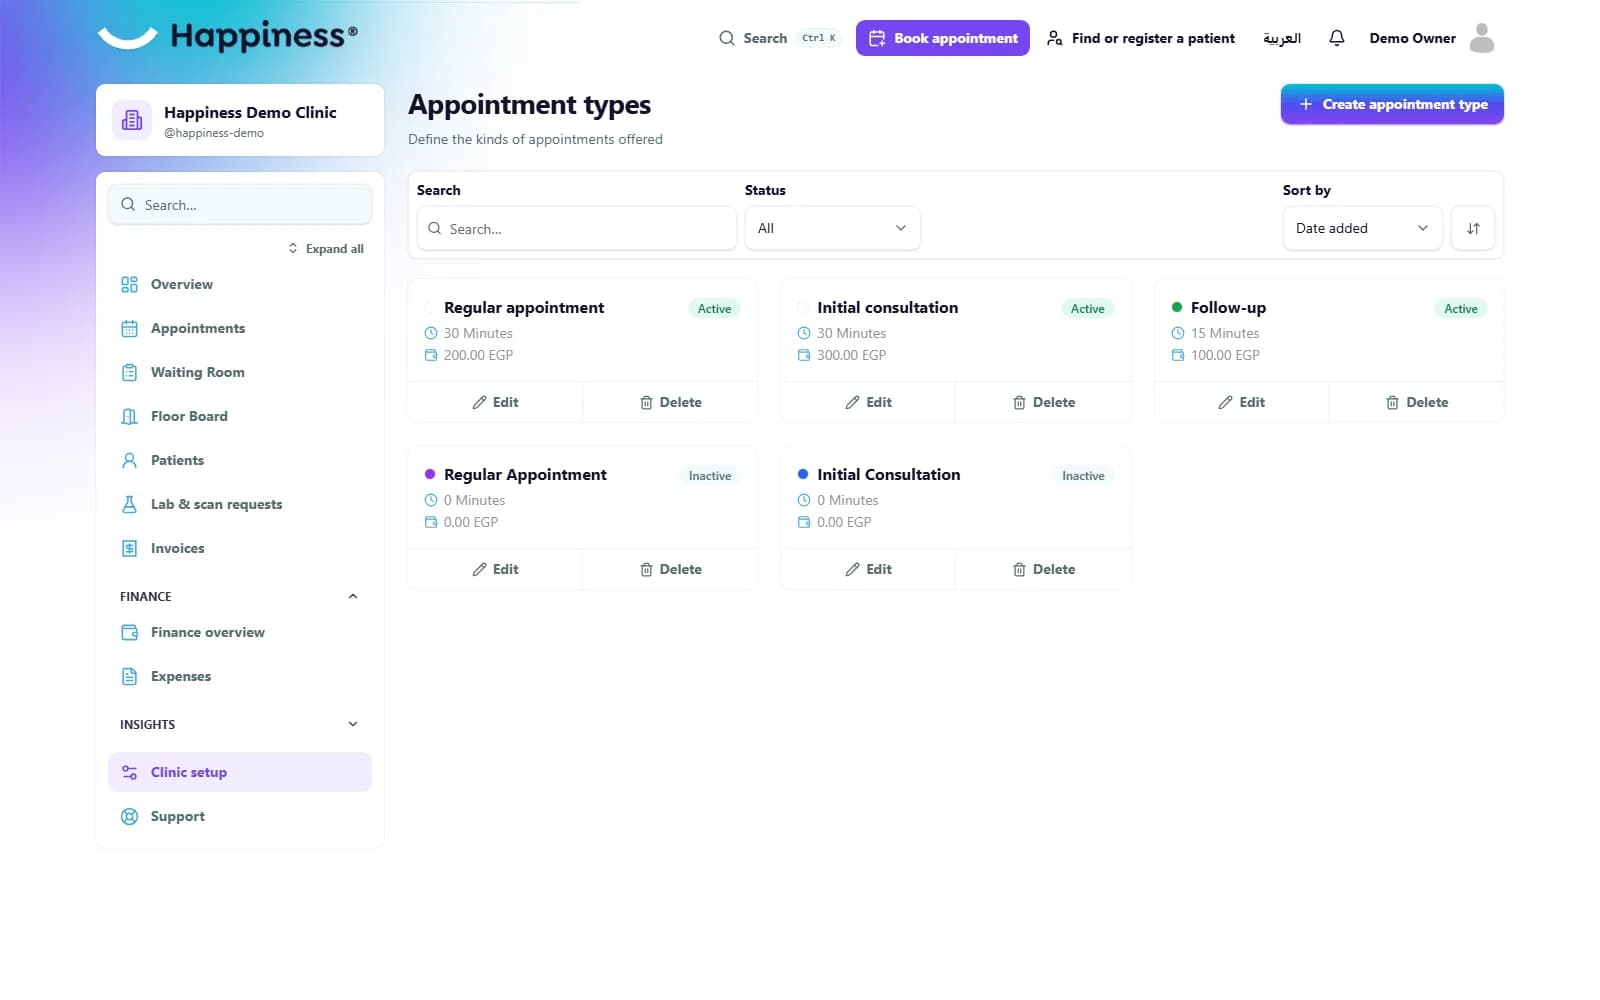Screen dimensions: 1600x1000
Task: Open the top Search Ctrl K bar
Action: (779, 38)
